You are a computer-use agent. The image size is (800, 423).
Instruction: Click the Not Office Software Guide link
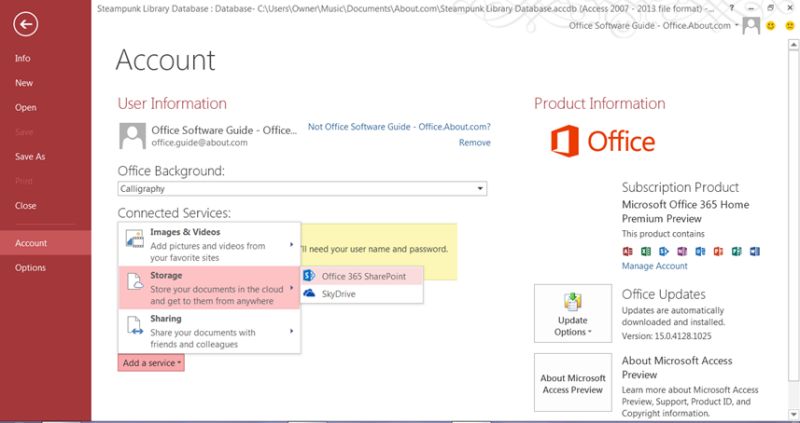(x=399, y=127)
